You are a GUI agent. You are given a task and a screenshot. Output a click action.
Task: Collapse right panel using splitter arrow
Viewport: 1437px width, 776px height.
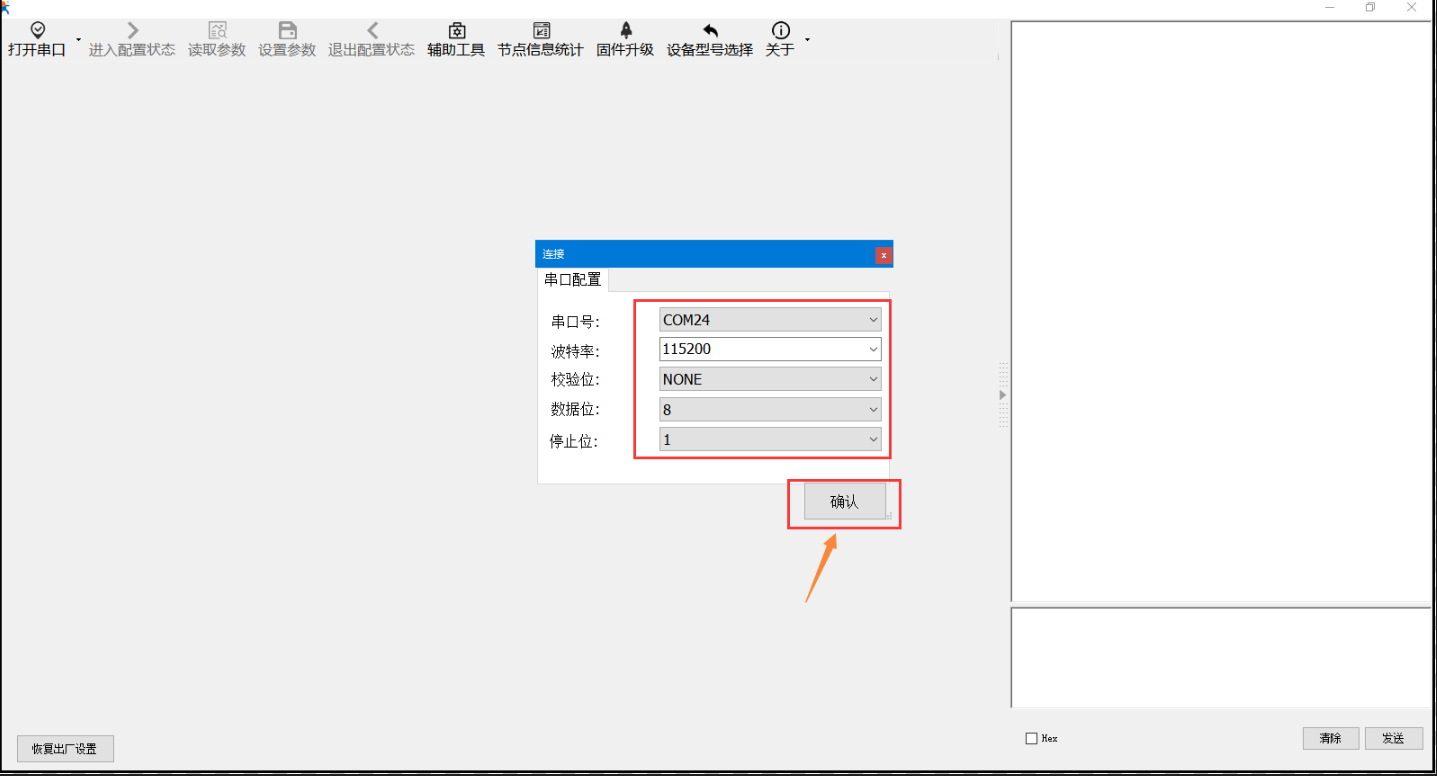click(x=1003, y=395)
